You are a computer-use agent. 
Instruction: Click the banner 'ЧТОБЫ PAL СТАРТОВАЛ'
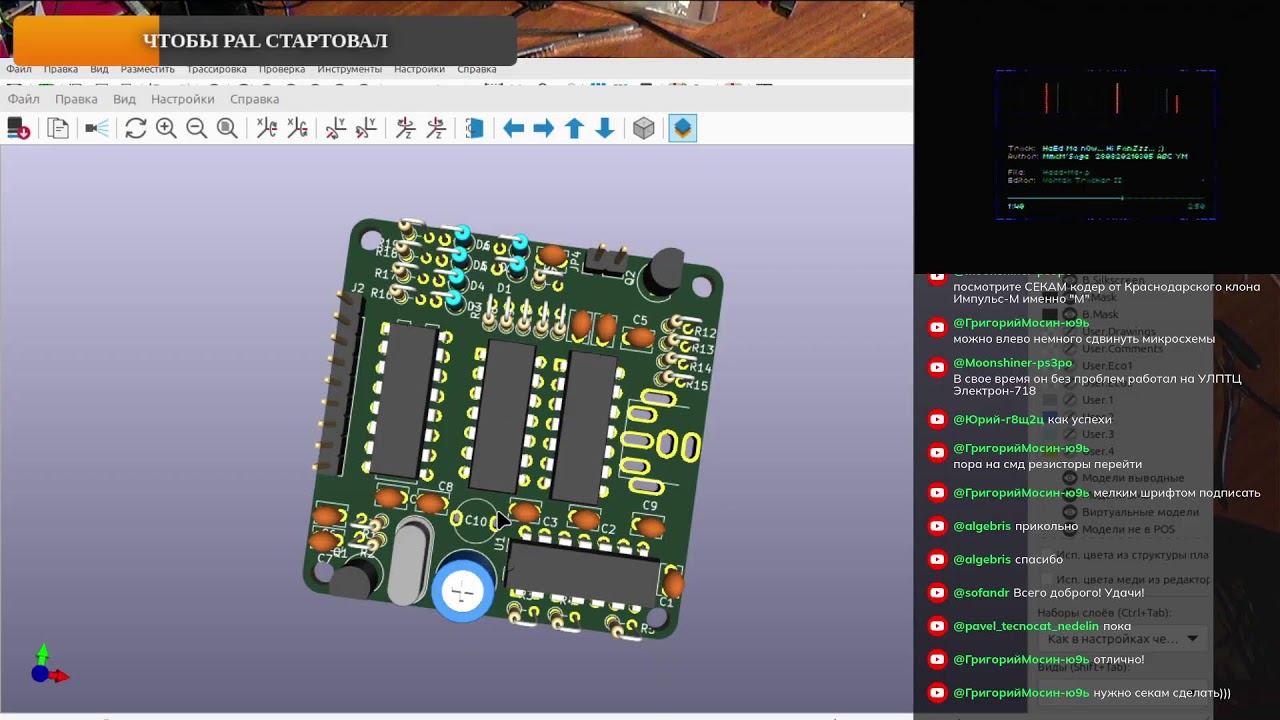tap(265, 41)
